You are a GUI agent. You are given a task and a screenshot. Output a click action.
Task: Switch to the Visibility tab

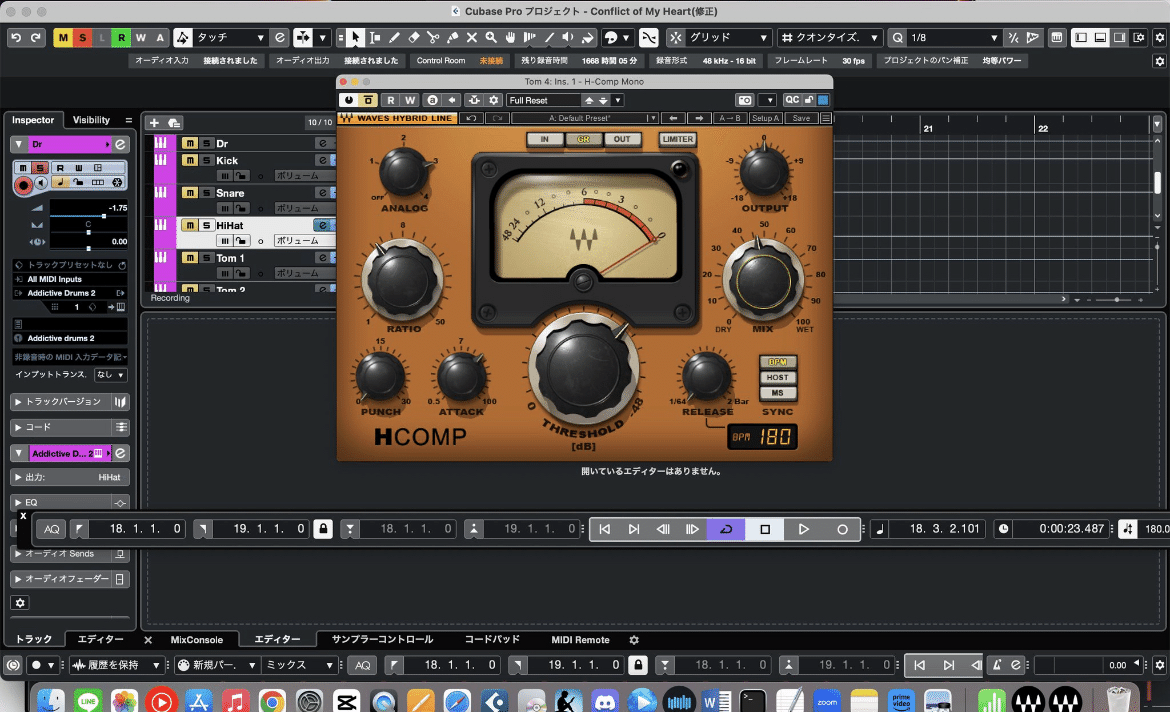click(x=91, y=120)
